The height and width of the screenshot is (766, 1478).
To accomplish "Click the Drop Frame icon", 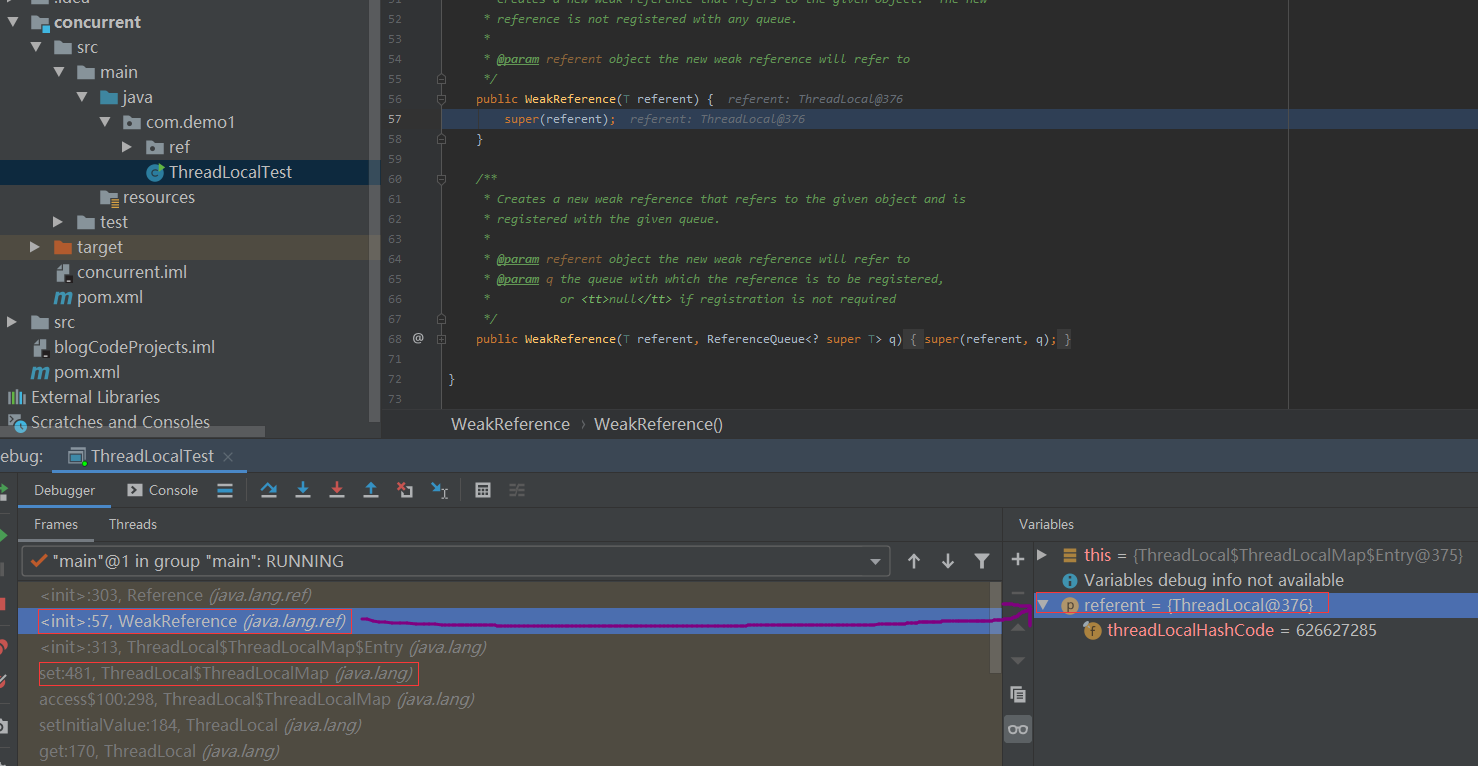I will (x=405, y=490).
